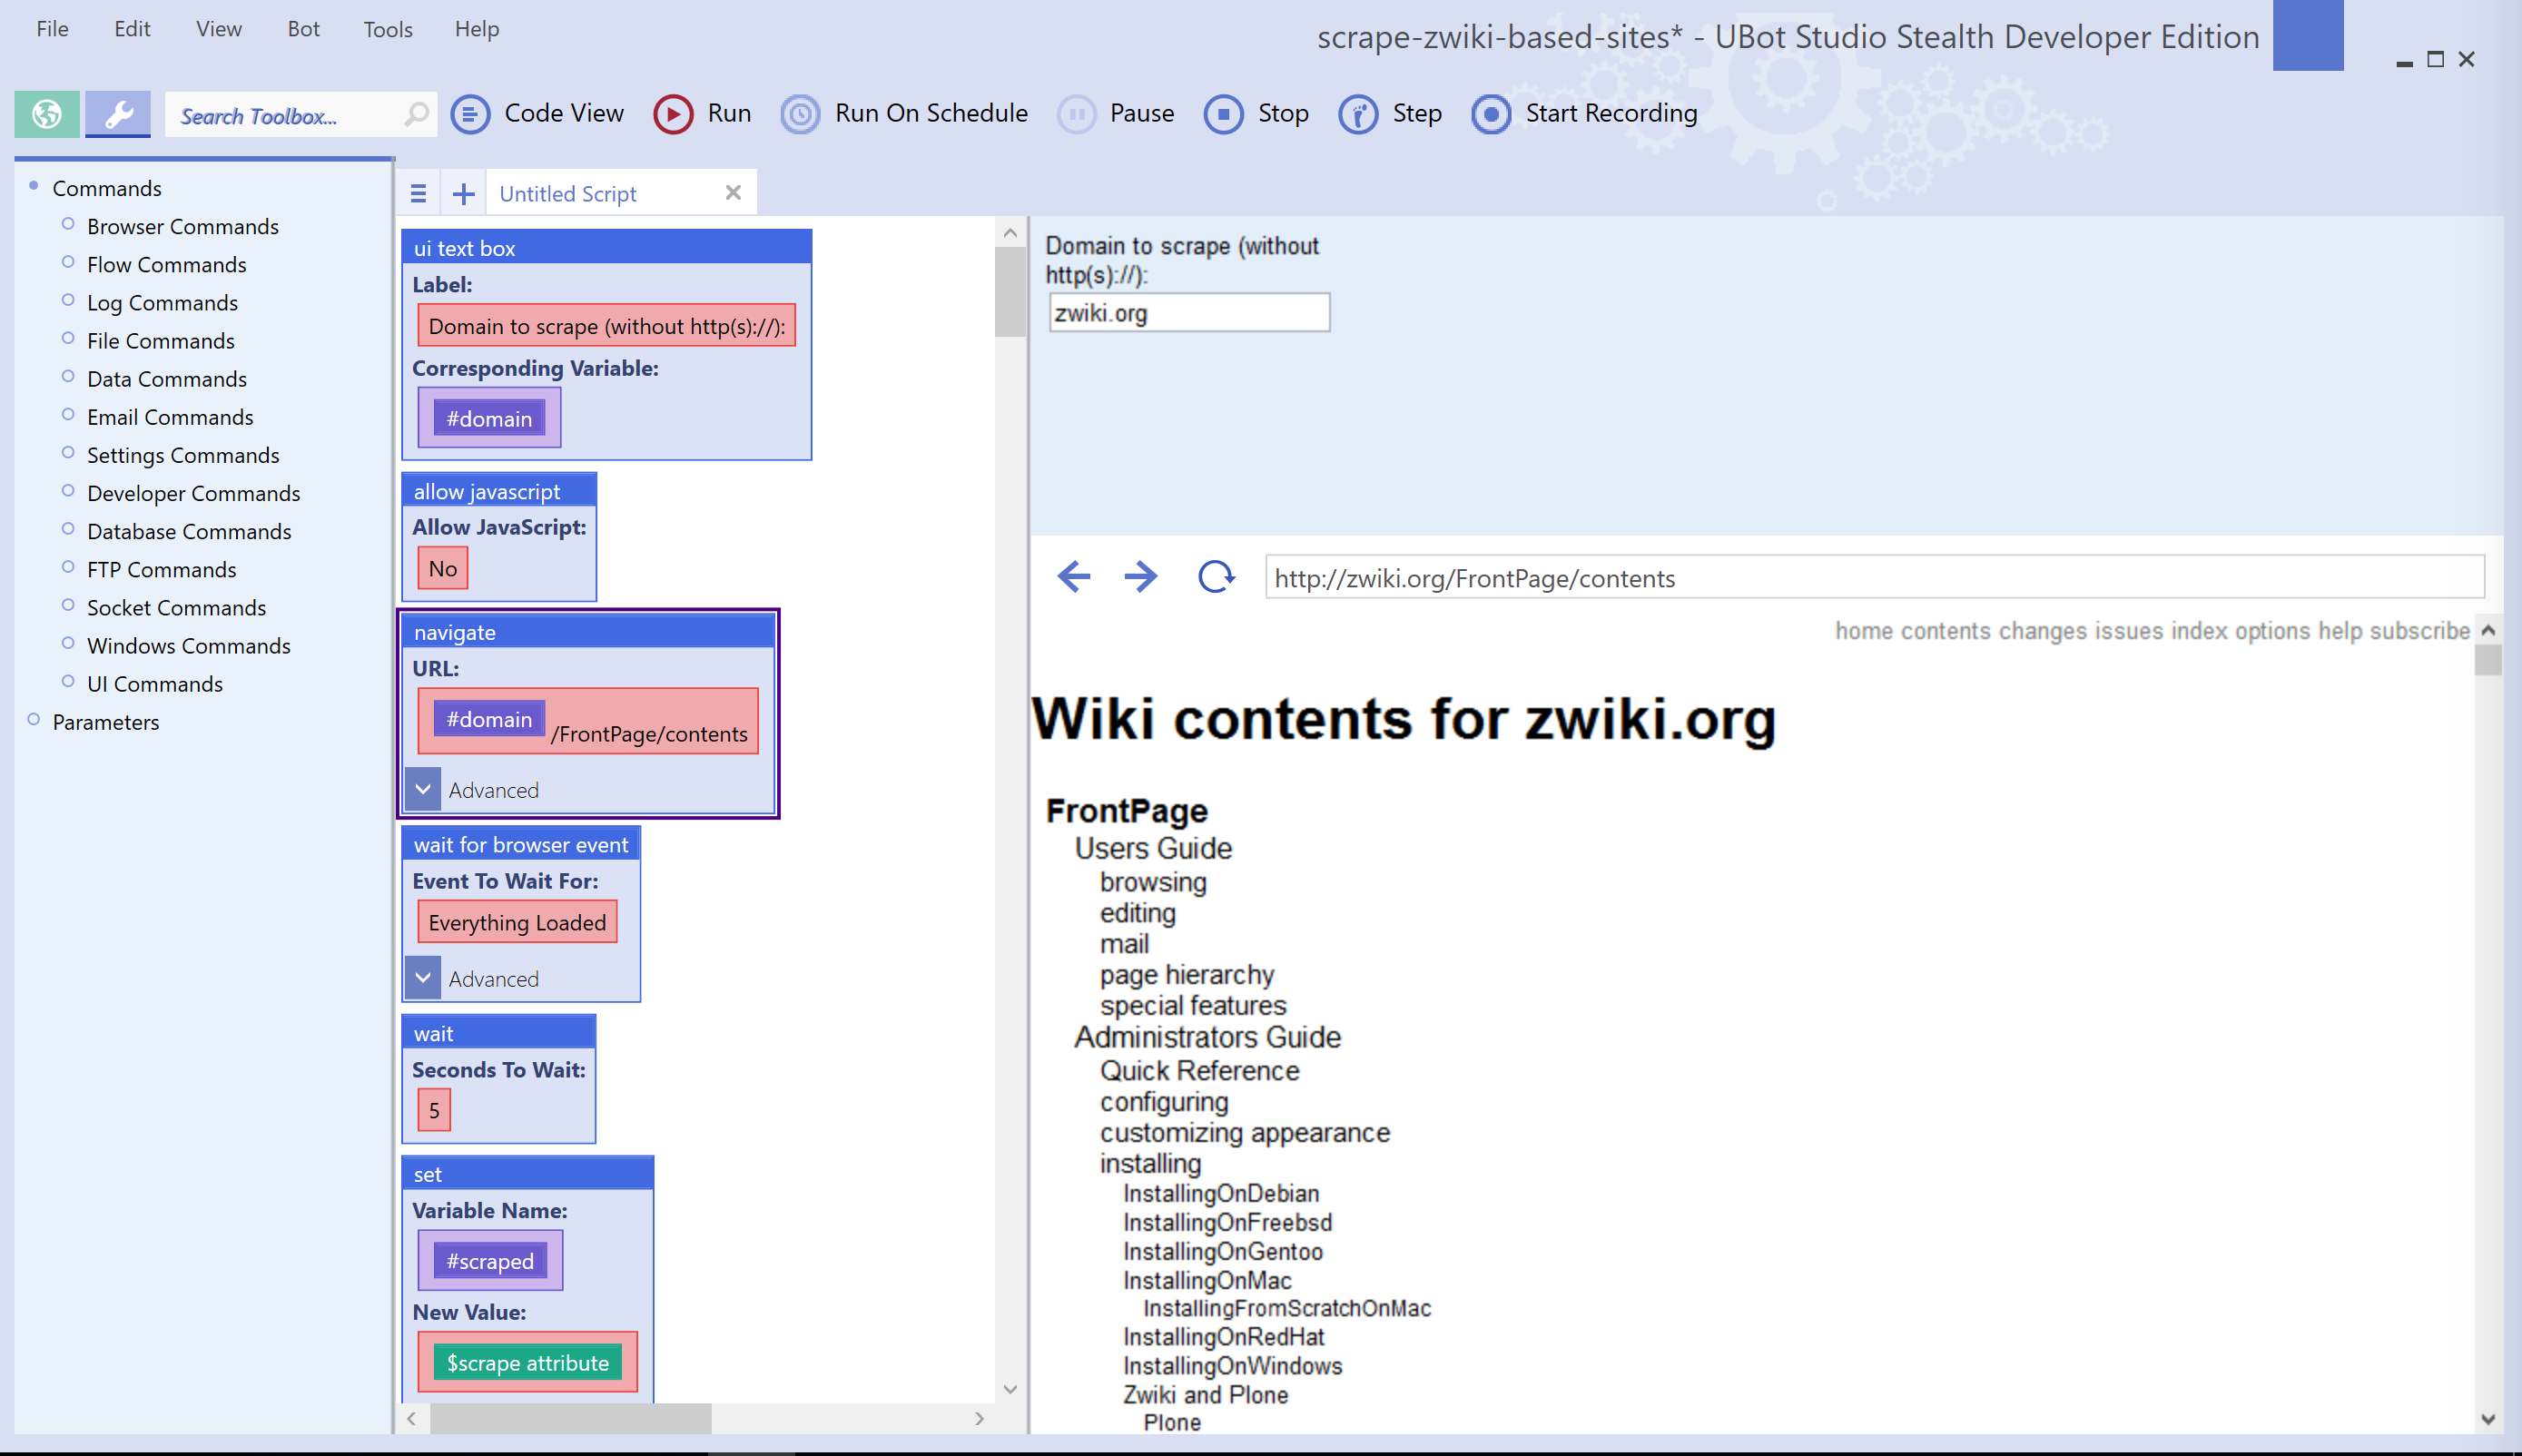Change the Allow JavaScript 'No' value
The image size is (2522, 1456).
click(442, 569)
